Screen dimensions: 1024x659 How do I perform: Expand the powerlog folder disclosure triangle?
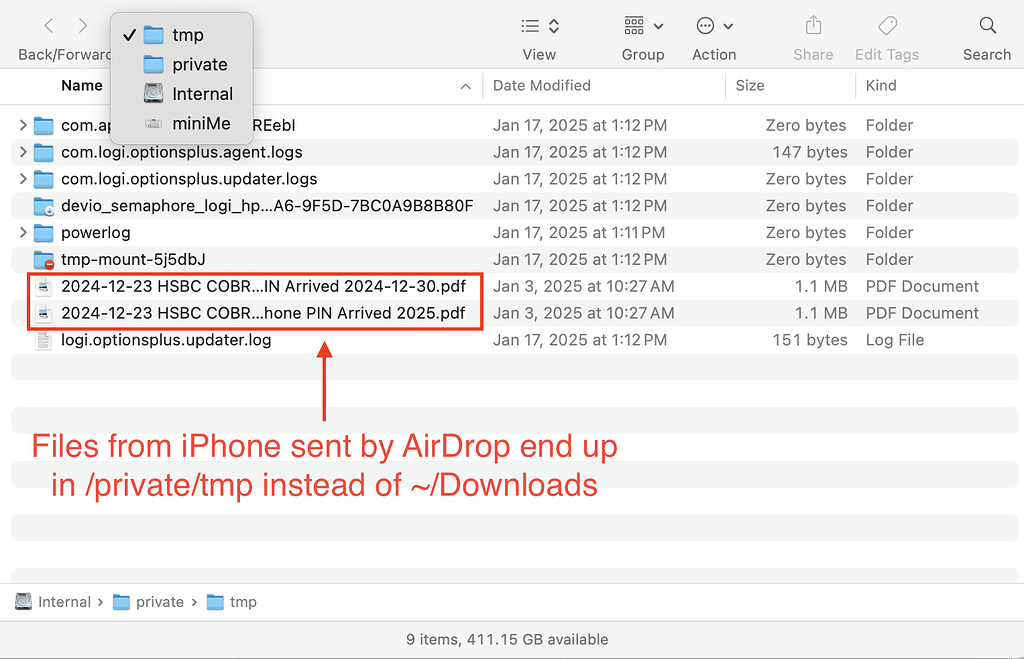(23, 233)
